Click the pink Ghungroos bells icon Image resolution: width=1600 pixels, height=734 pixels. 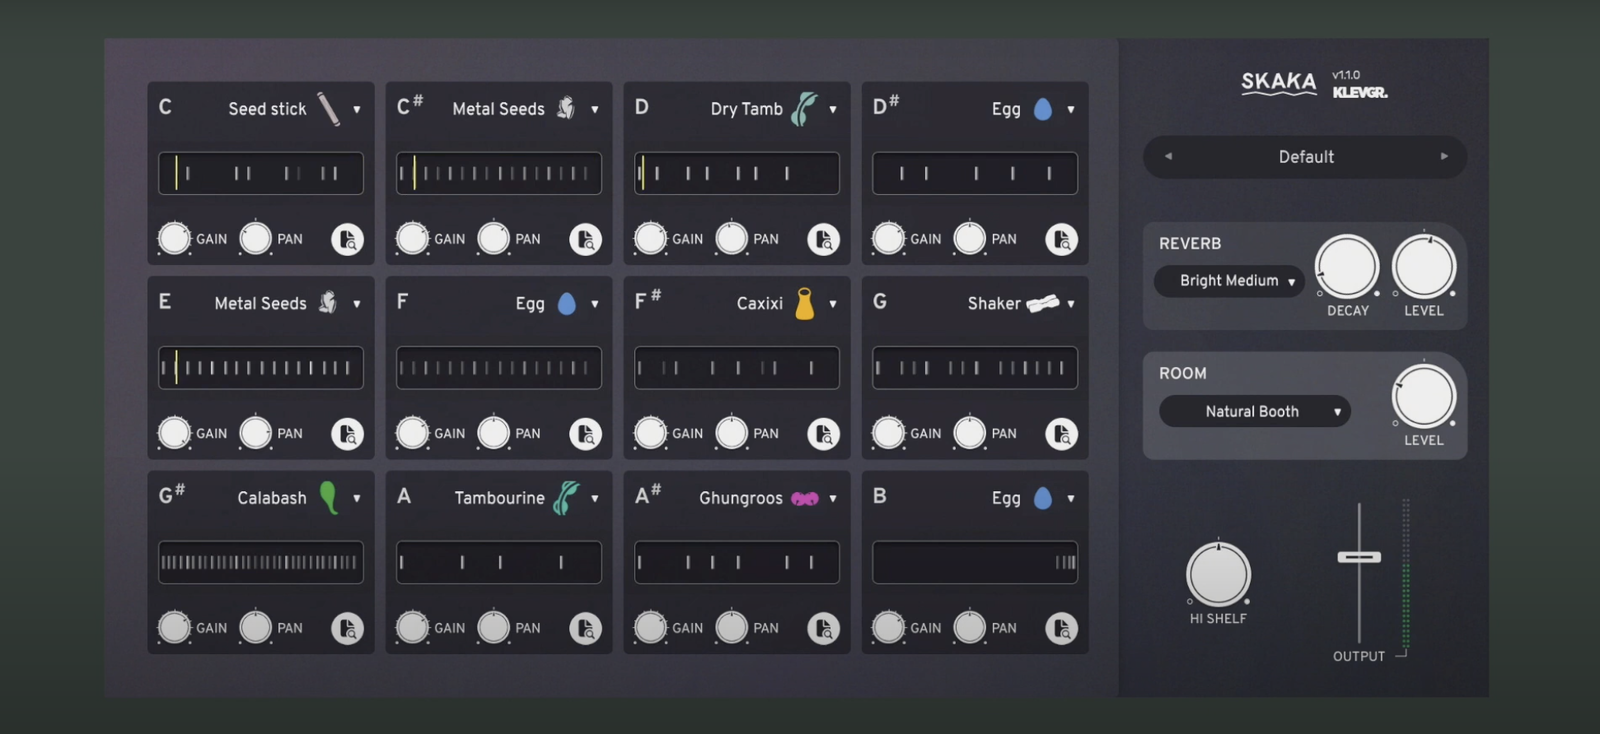(804, 498)
